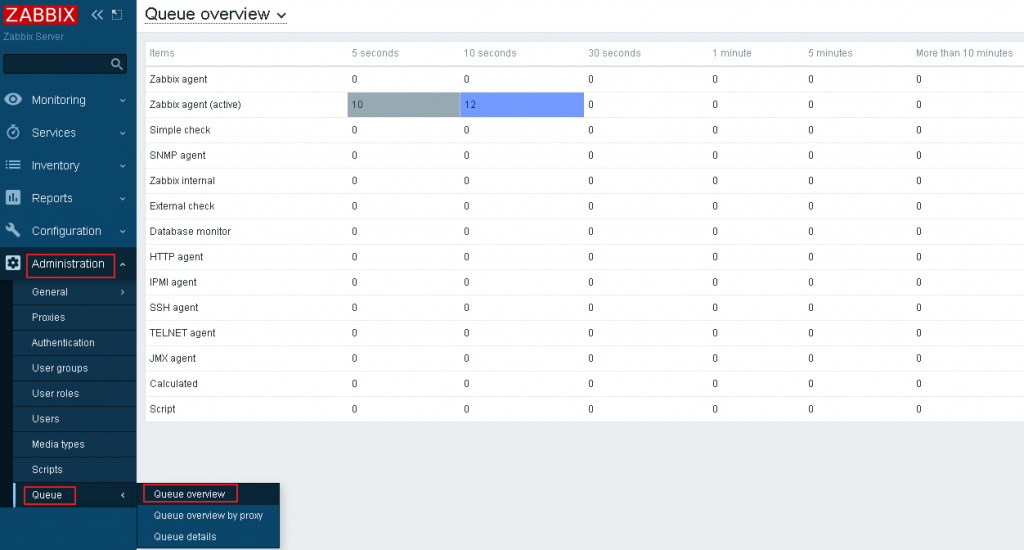Viewport: 1024px width, 550px height.
Task: Click the Queue submenu arrow
Action: 122,495
